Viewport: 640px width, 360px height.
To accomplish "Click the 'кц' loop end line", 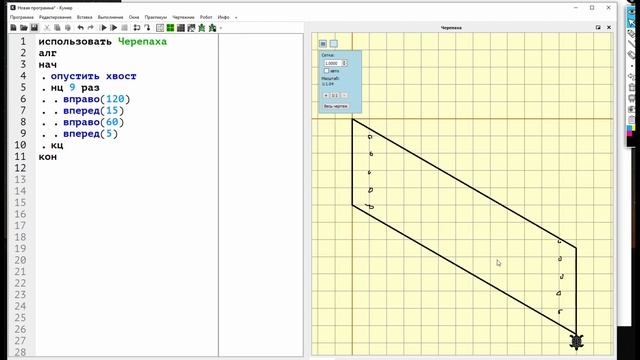I will [x=57, y=145].
